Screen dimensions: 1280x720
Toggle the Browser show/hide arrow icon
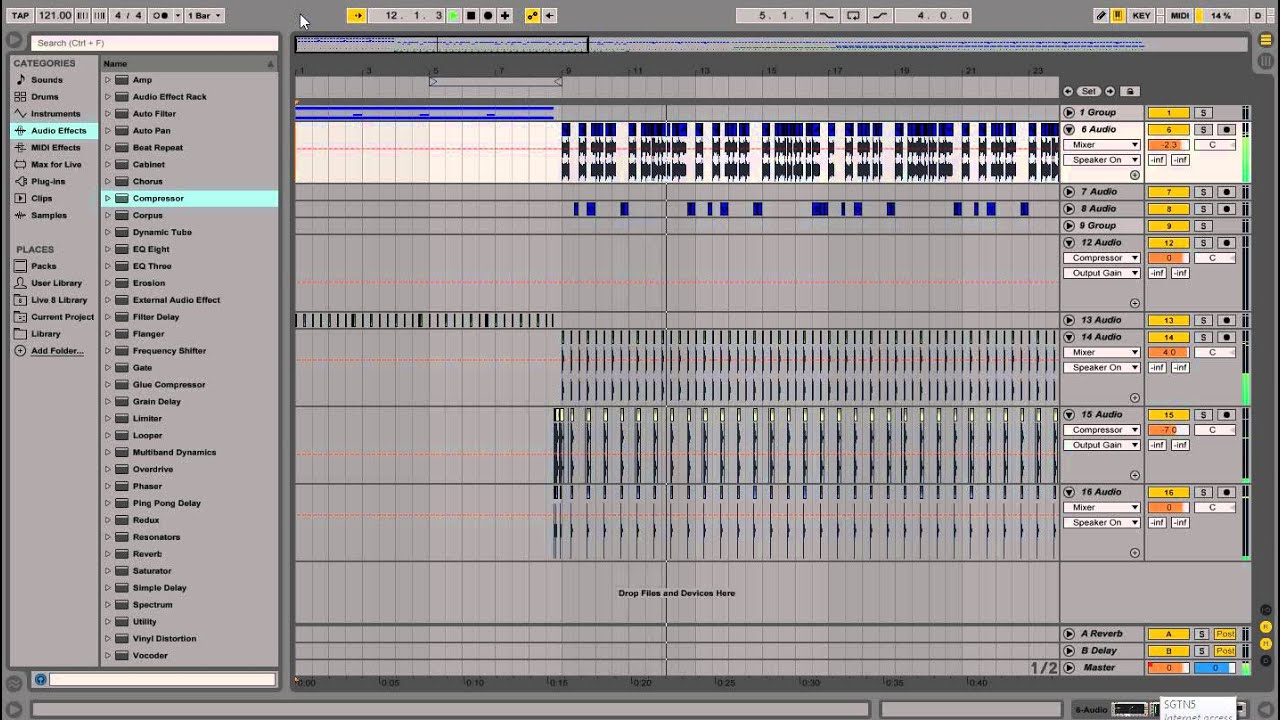(x=14, y=41)
